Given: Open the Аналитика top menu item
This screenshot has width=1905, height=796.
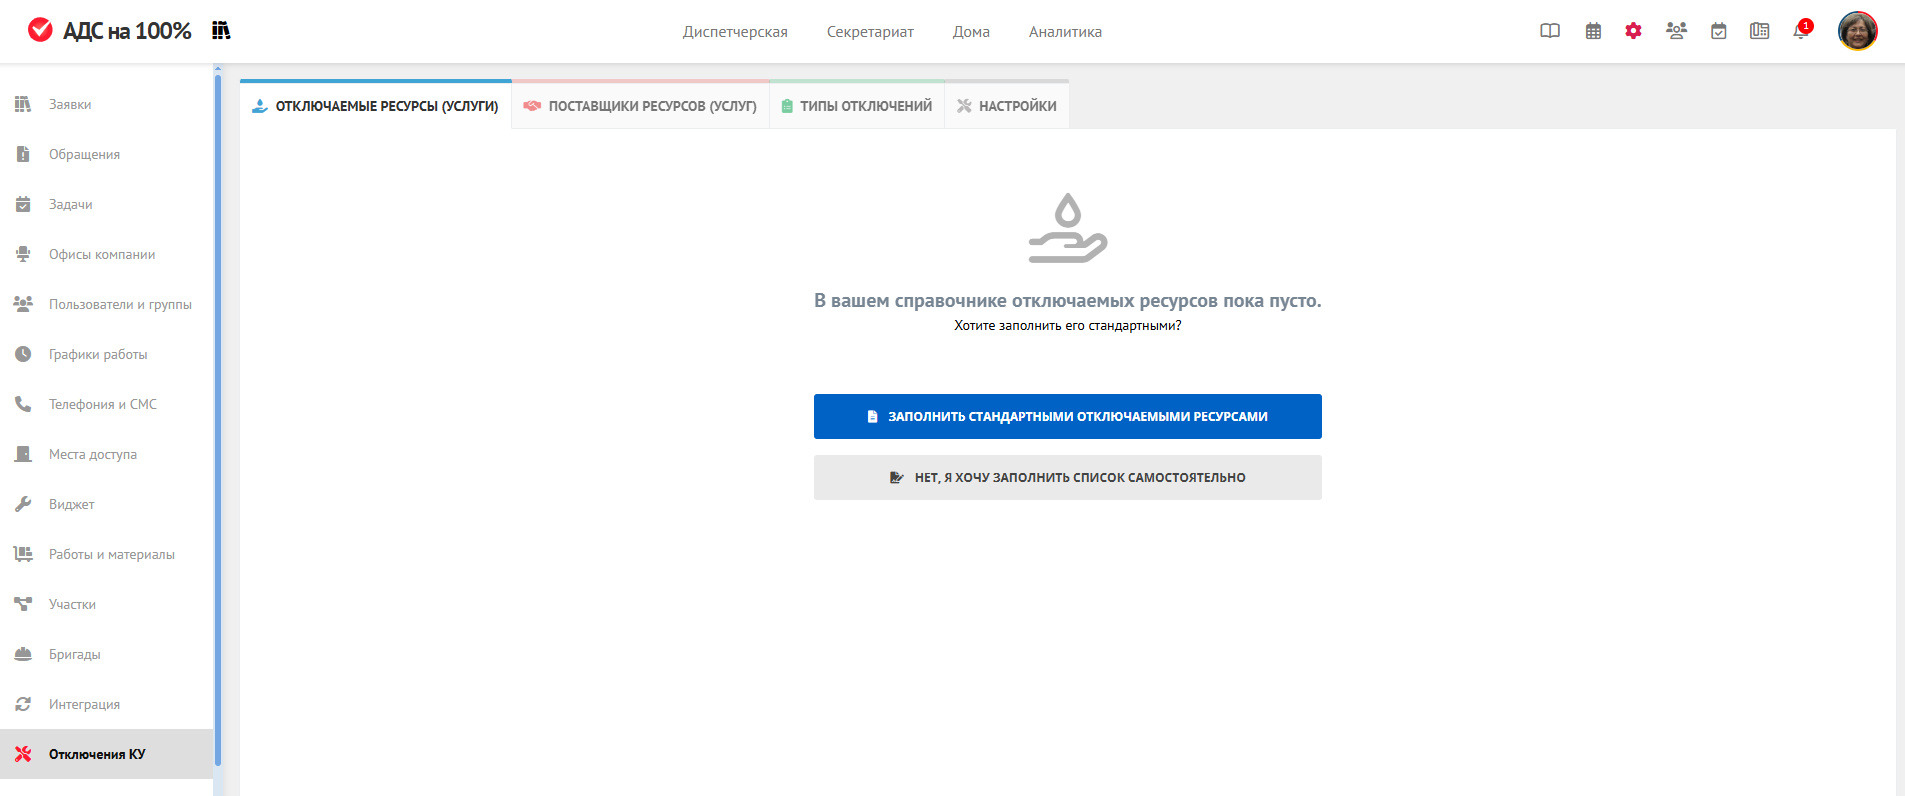Looking at the screenshot, I should pos(1065,32).
